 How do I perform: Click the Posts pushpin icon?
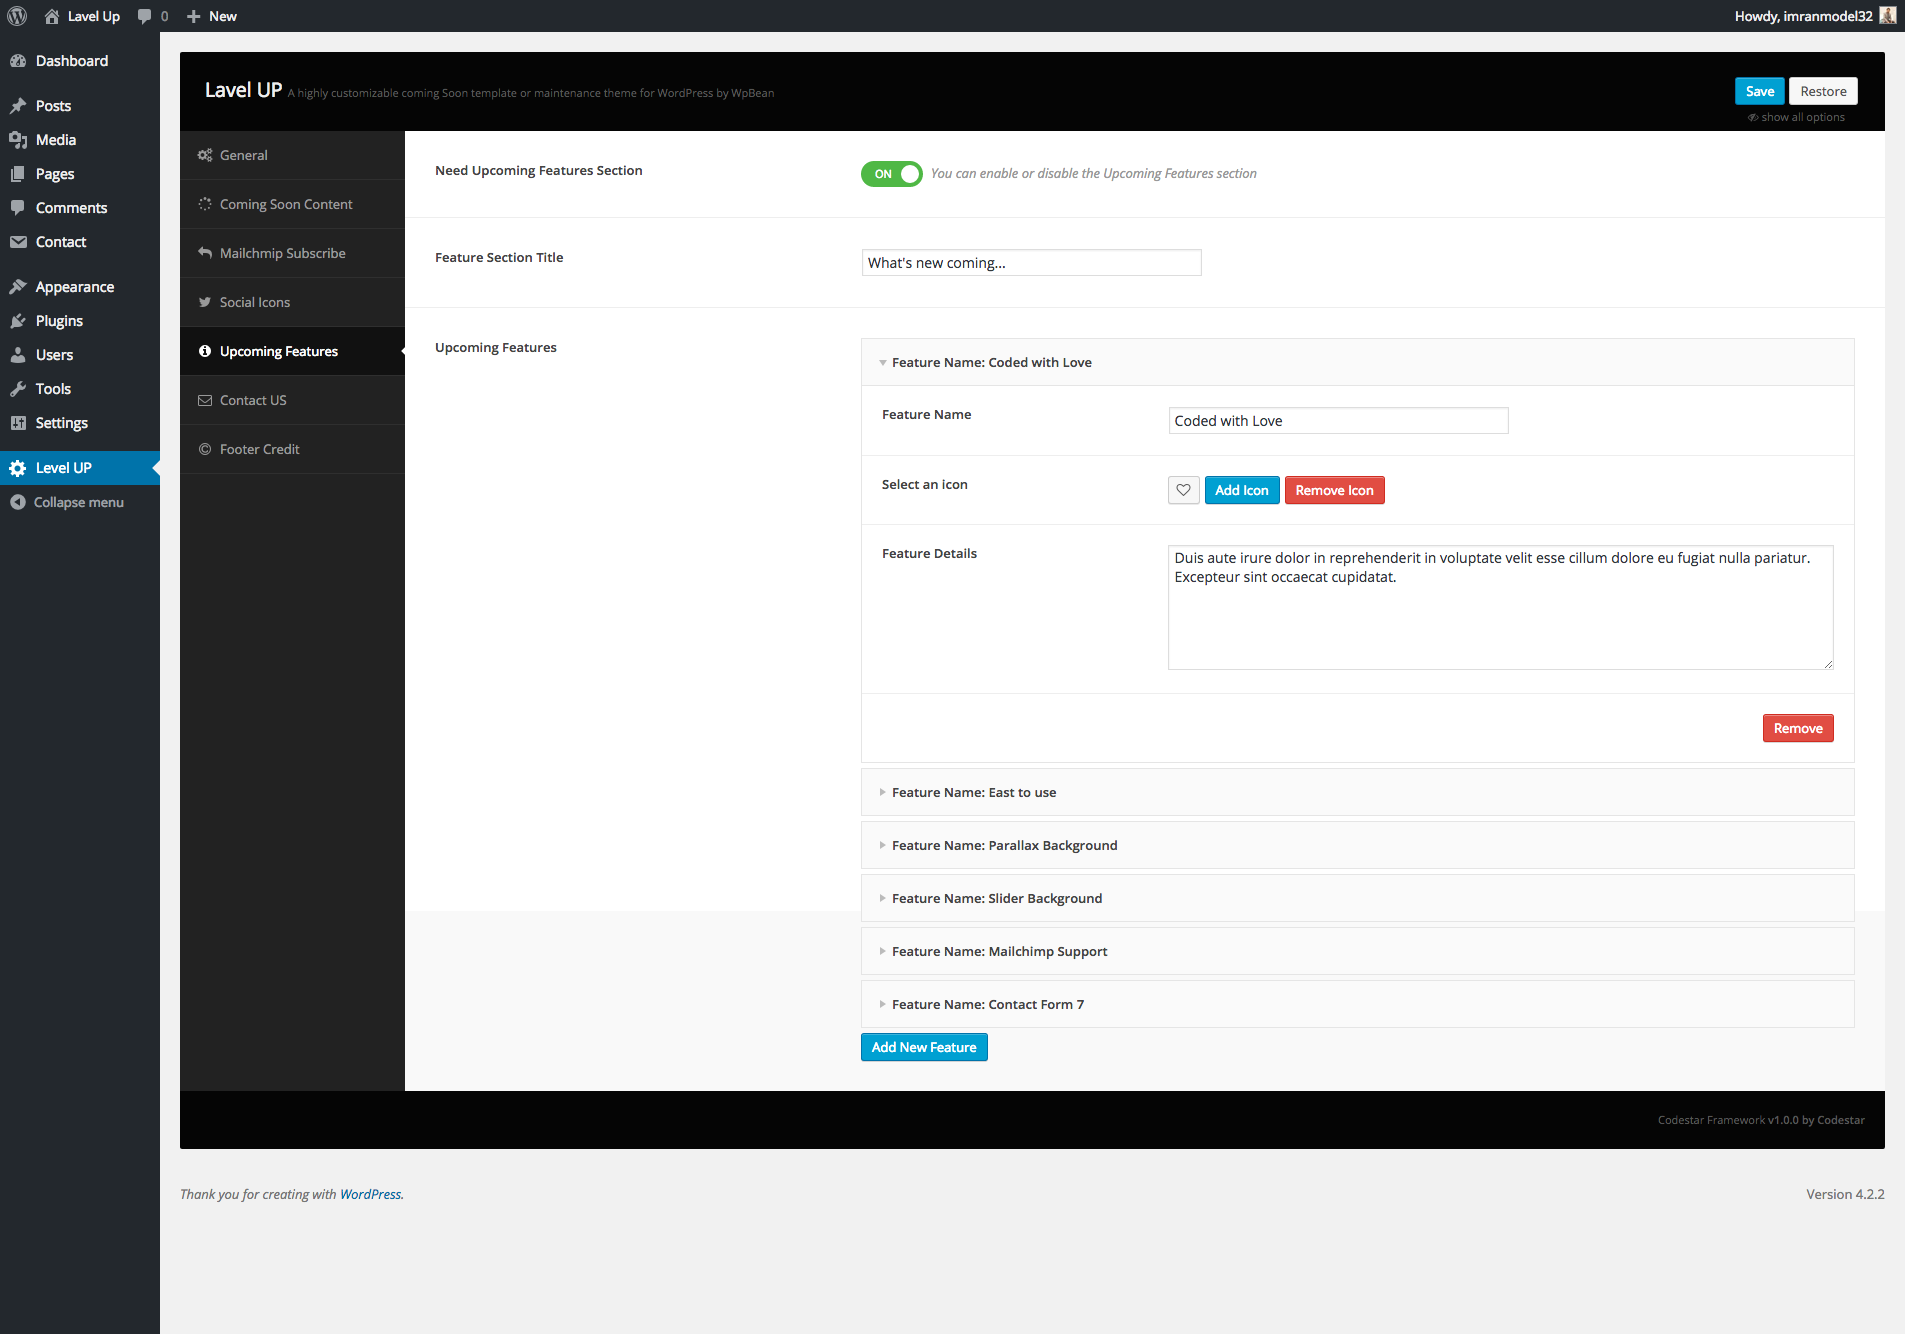[18, 106]
